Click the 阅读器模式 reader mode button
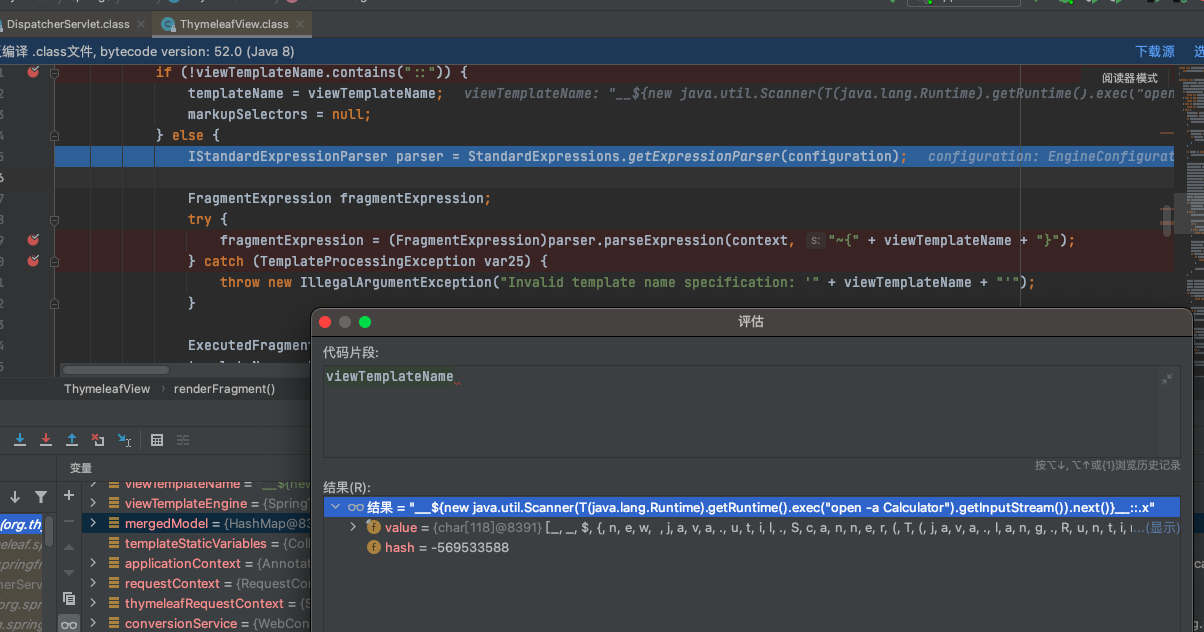 [x=1129, y=78]
